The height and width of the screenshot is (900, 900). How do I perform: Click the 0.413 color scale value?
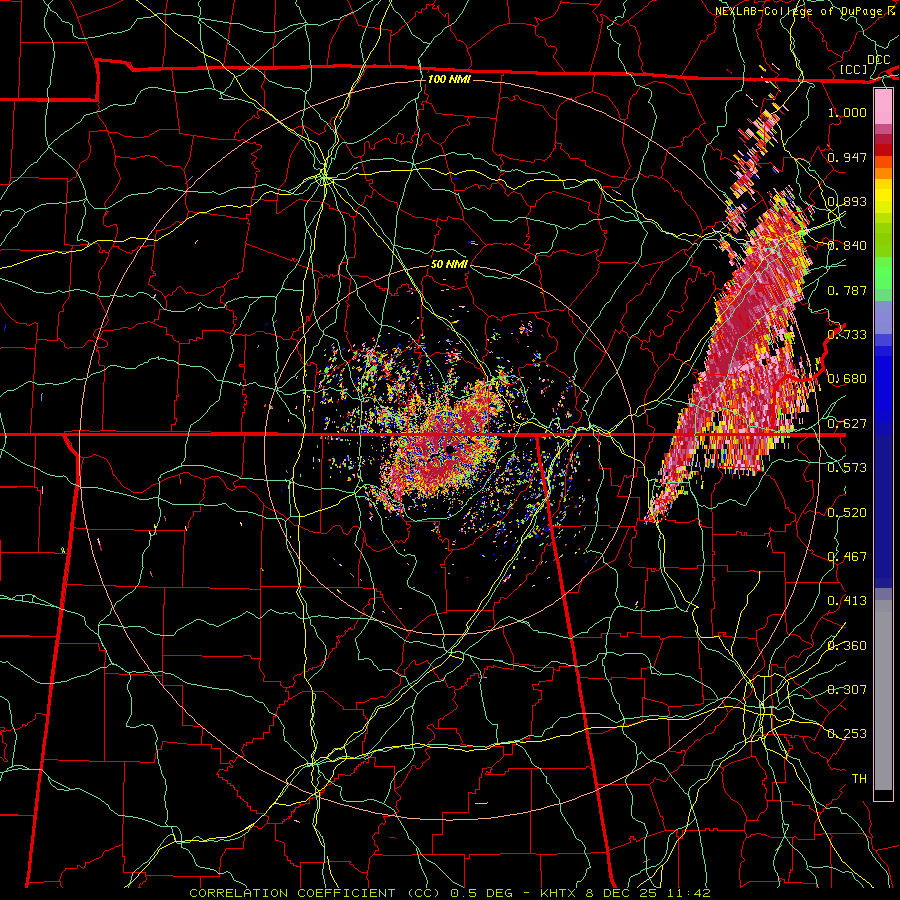pos(847,601)
